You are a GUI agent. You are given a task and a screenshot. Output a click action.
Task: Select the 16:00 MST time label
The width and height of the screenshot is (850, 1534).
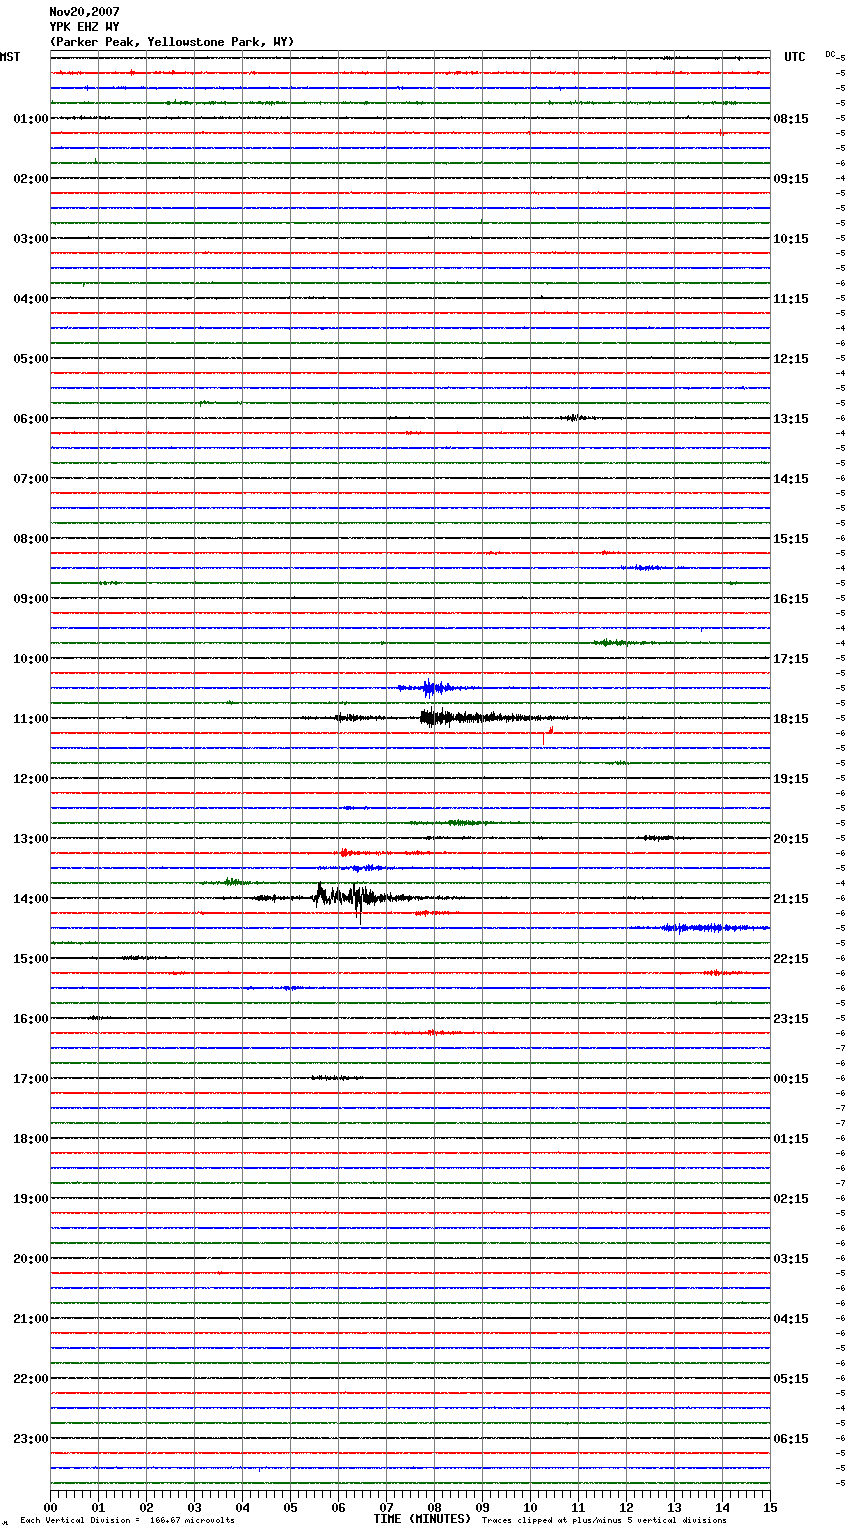point(30,1019)
